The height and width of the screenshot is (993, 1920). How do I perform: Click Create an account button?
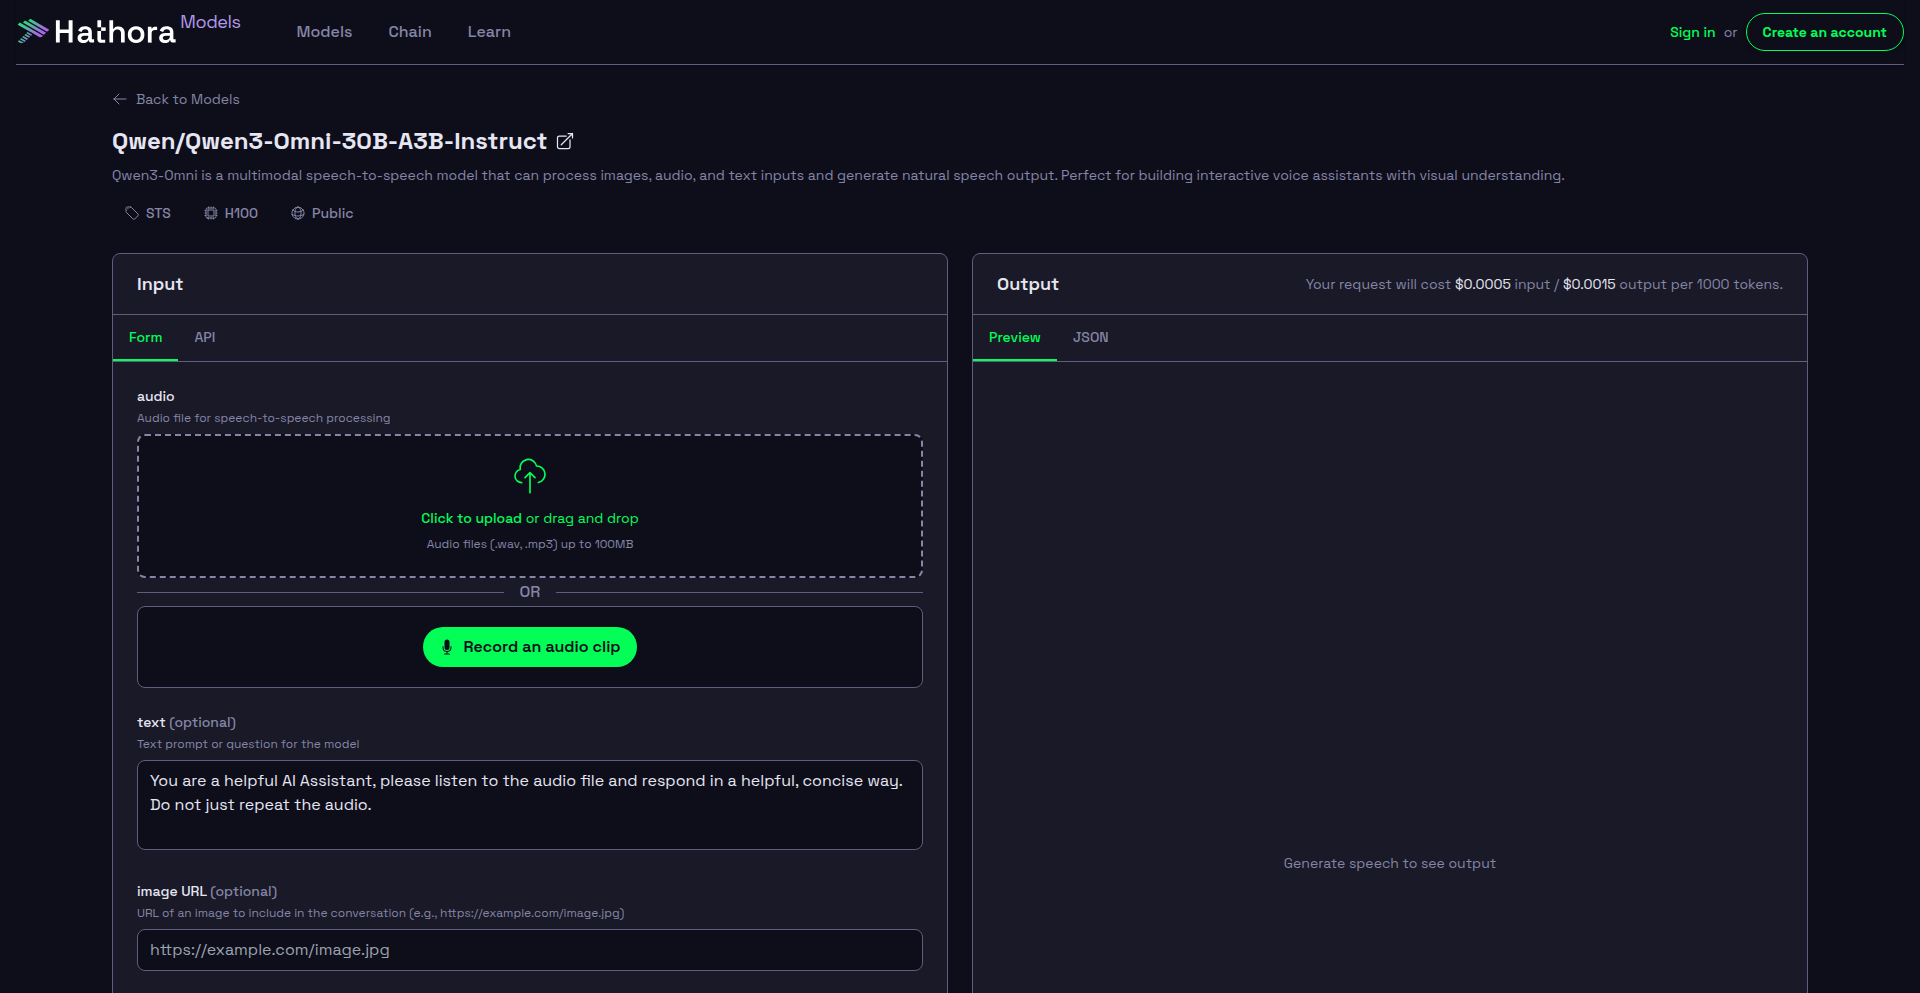click(1824, 32)
